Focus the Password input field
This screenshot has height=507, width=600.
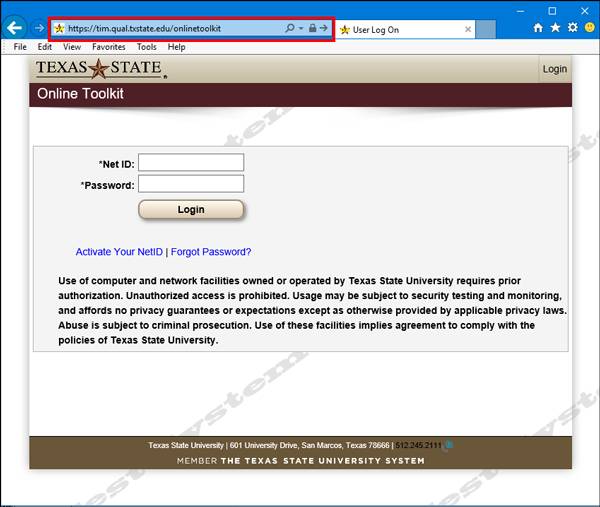(x=191, y=184)
